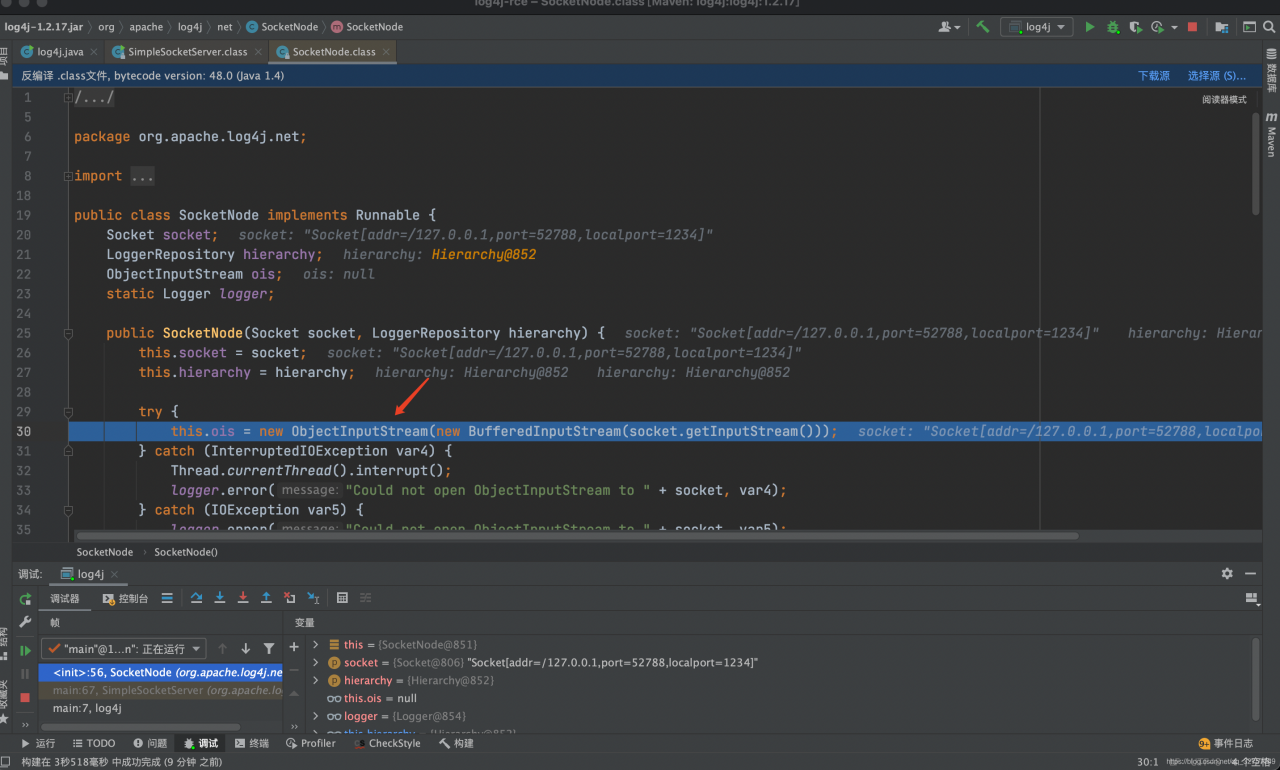Click the search everywhere magnifier
Screen dimensions: 1280x770
point(1268,27)
